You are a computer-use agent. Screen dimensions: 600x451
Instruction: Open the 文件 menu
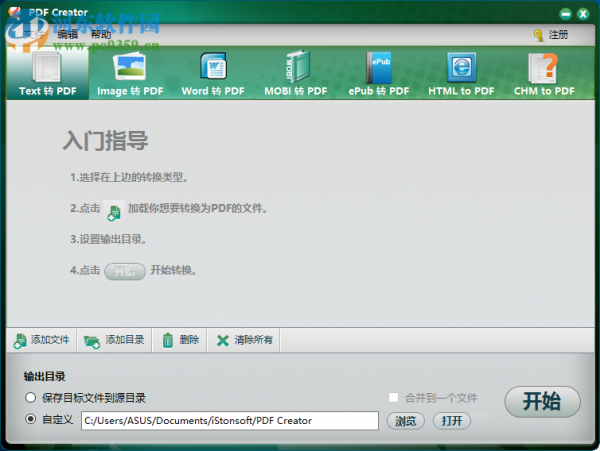[x=34, y=34]
